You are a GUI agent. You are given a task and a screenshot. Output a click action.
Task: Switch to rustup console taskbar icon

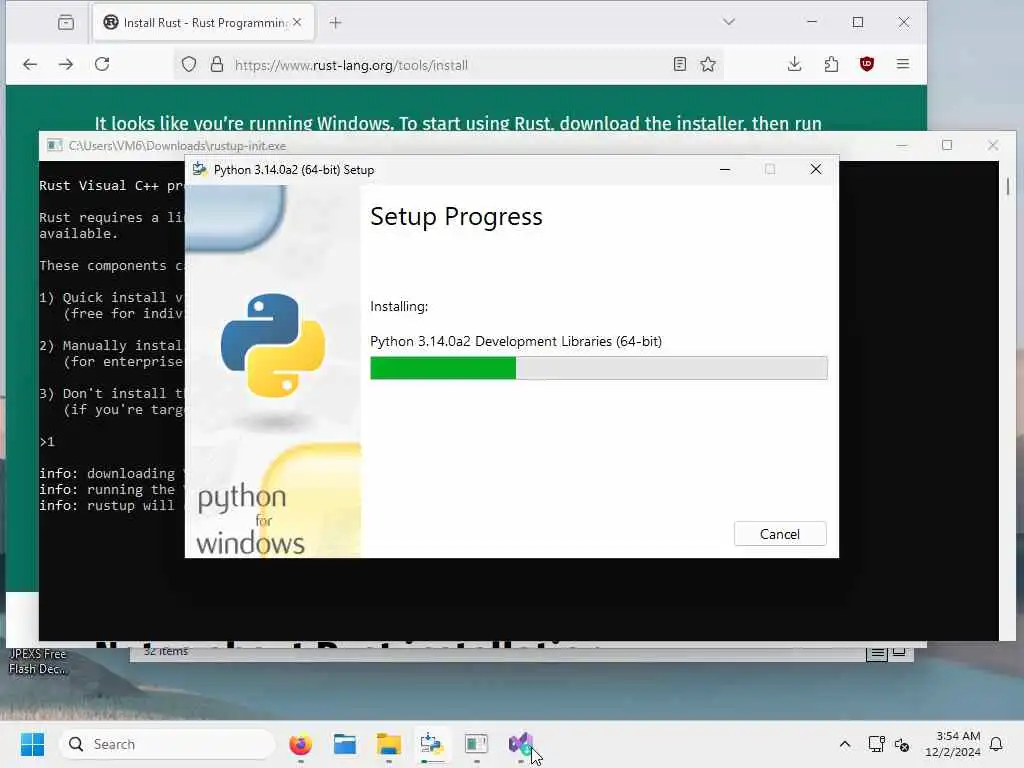[477, 744]
